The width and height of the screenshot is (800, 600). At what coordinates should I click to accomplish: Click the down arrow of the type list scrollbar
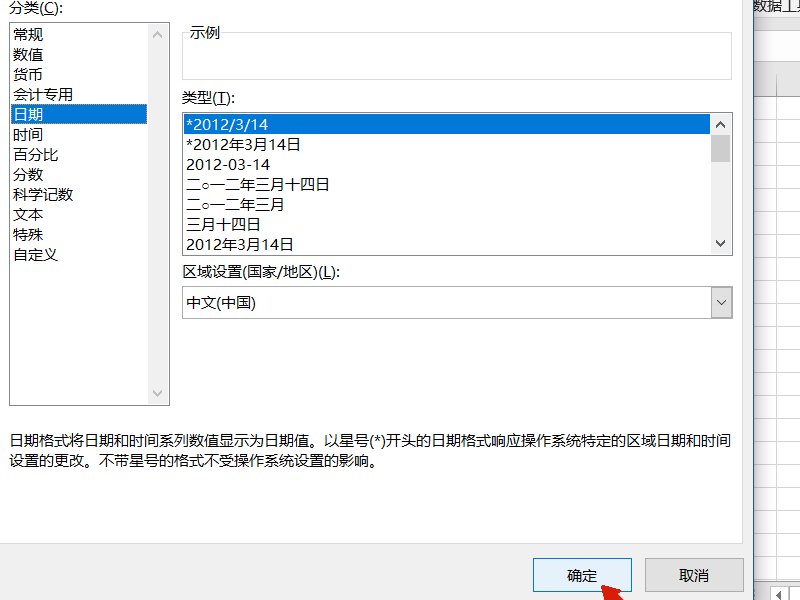[721, 243]
